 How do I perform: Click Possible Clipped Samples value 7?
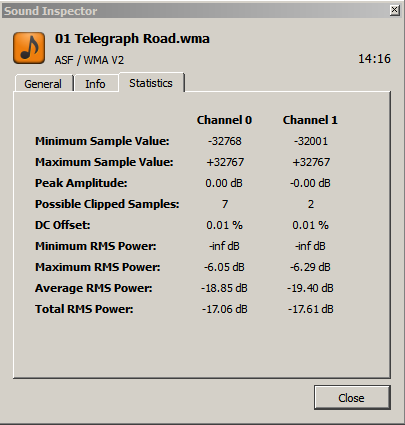point(225,204)
